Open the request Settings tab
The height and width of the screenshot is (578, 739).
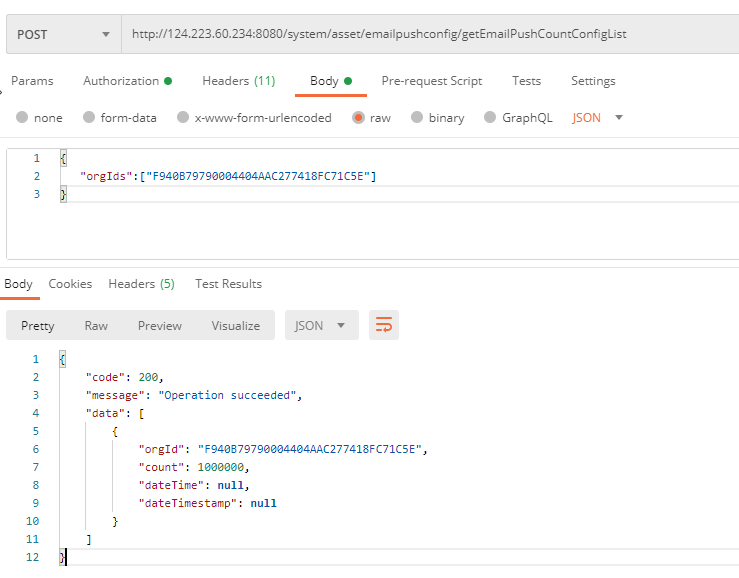coord(593,81)
